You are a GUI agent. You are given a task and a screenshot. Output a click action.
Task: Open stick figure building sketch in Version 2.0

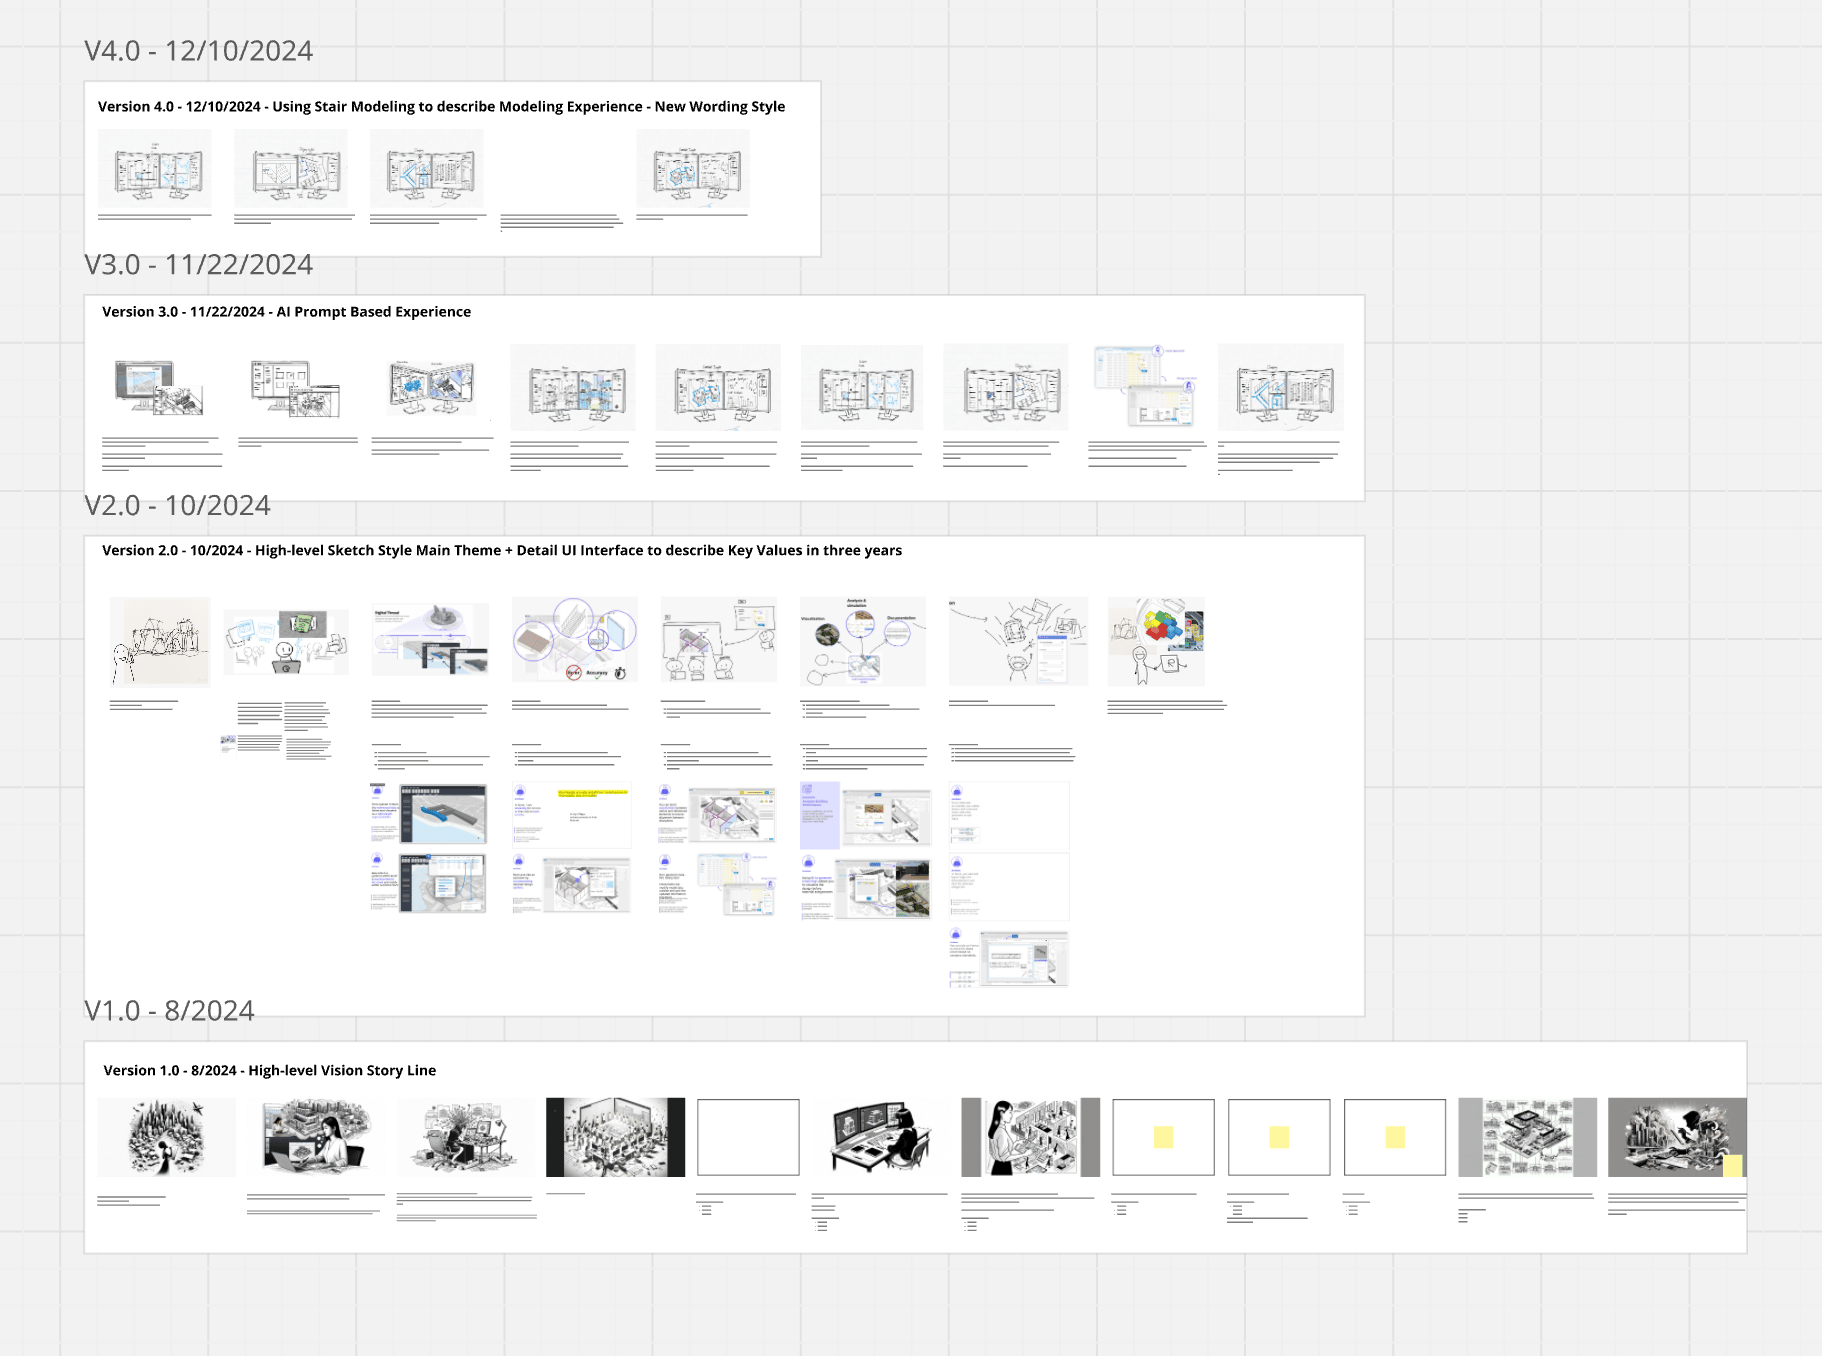click(160, 642)
